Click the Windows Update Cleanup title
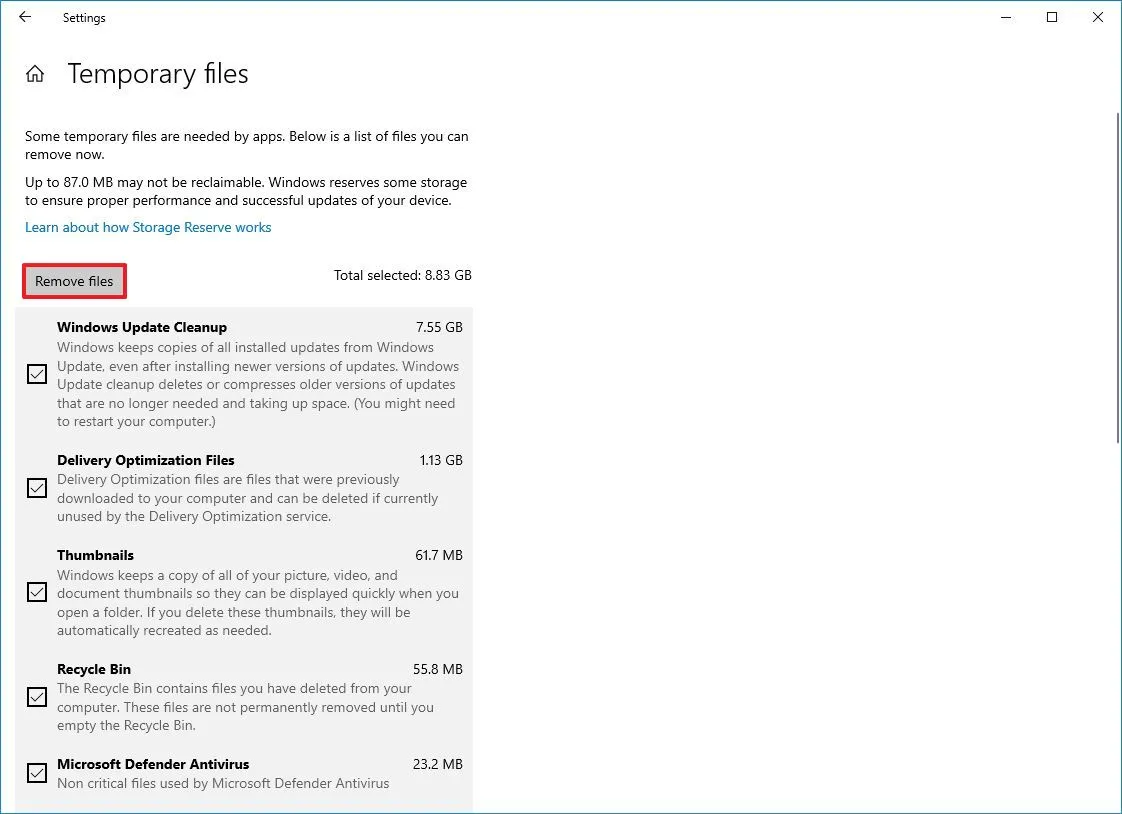 click(142, 327)
